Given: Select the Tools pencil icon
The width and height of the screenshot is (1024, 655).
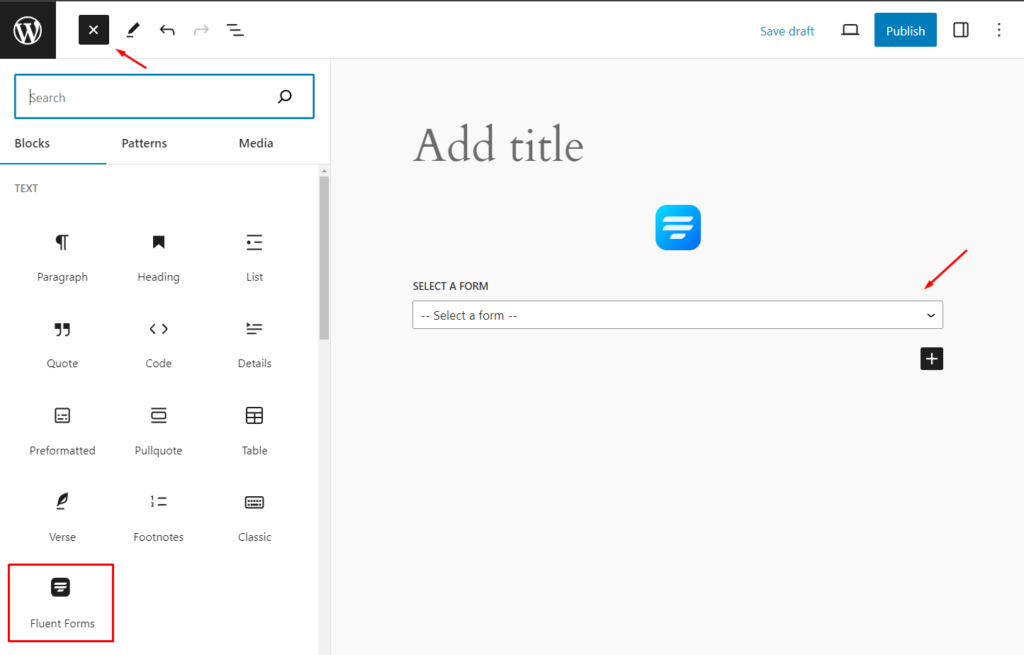Looking at the screenshot, I should (x=133, y=30).
